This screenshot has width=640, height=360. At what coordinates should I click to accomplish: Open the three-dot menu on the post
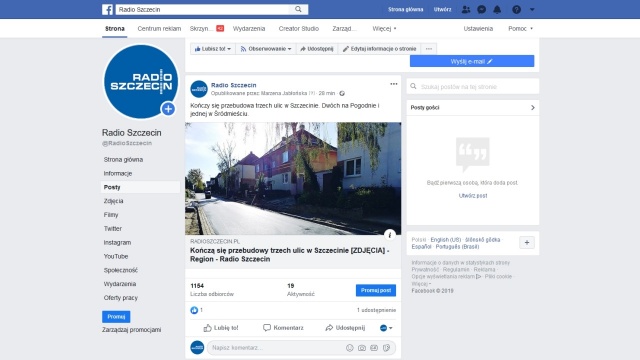[393, 84]
